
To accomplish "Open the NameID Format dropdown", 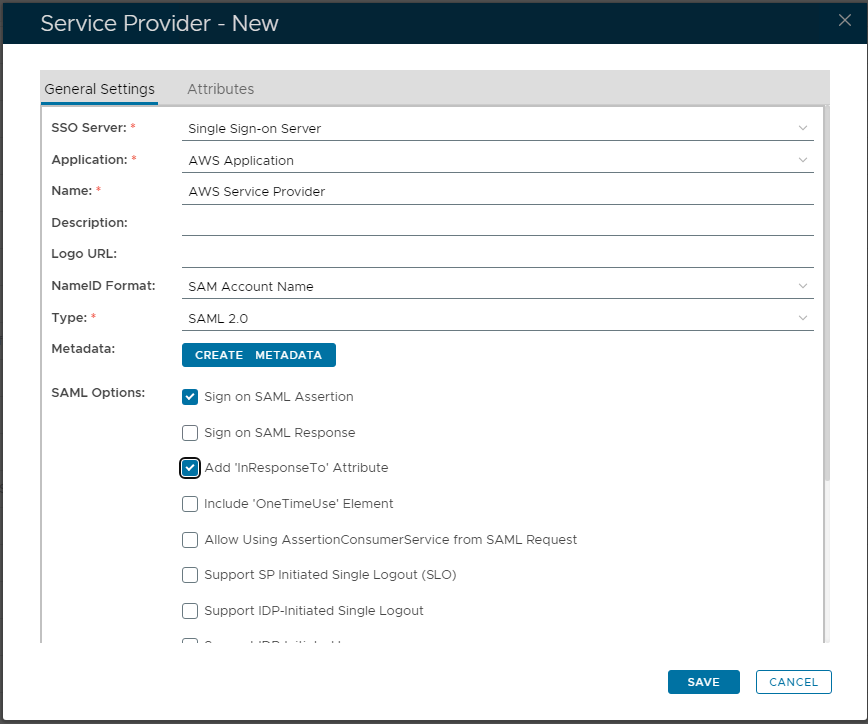I will [498, 286].
